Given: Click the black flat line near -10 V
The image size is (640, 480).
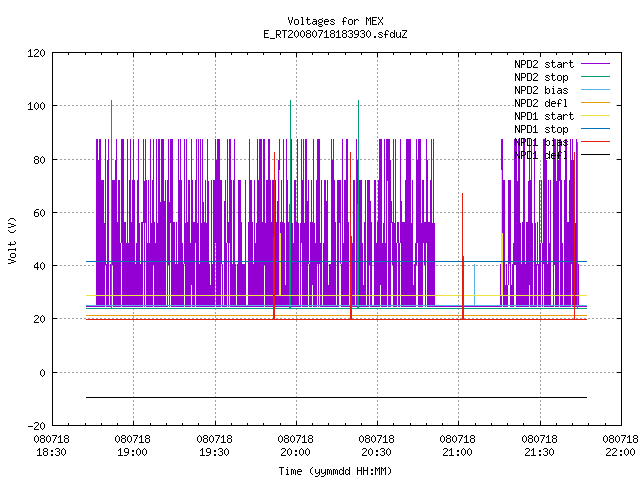Looking at the screenshot, I should [336, 397].
